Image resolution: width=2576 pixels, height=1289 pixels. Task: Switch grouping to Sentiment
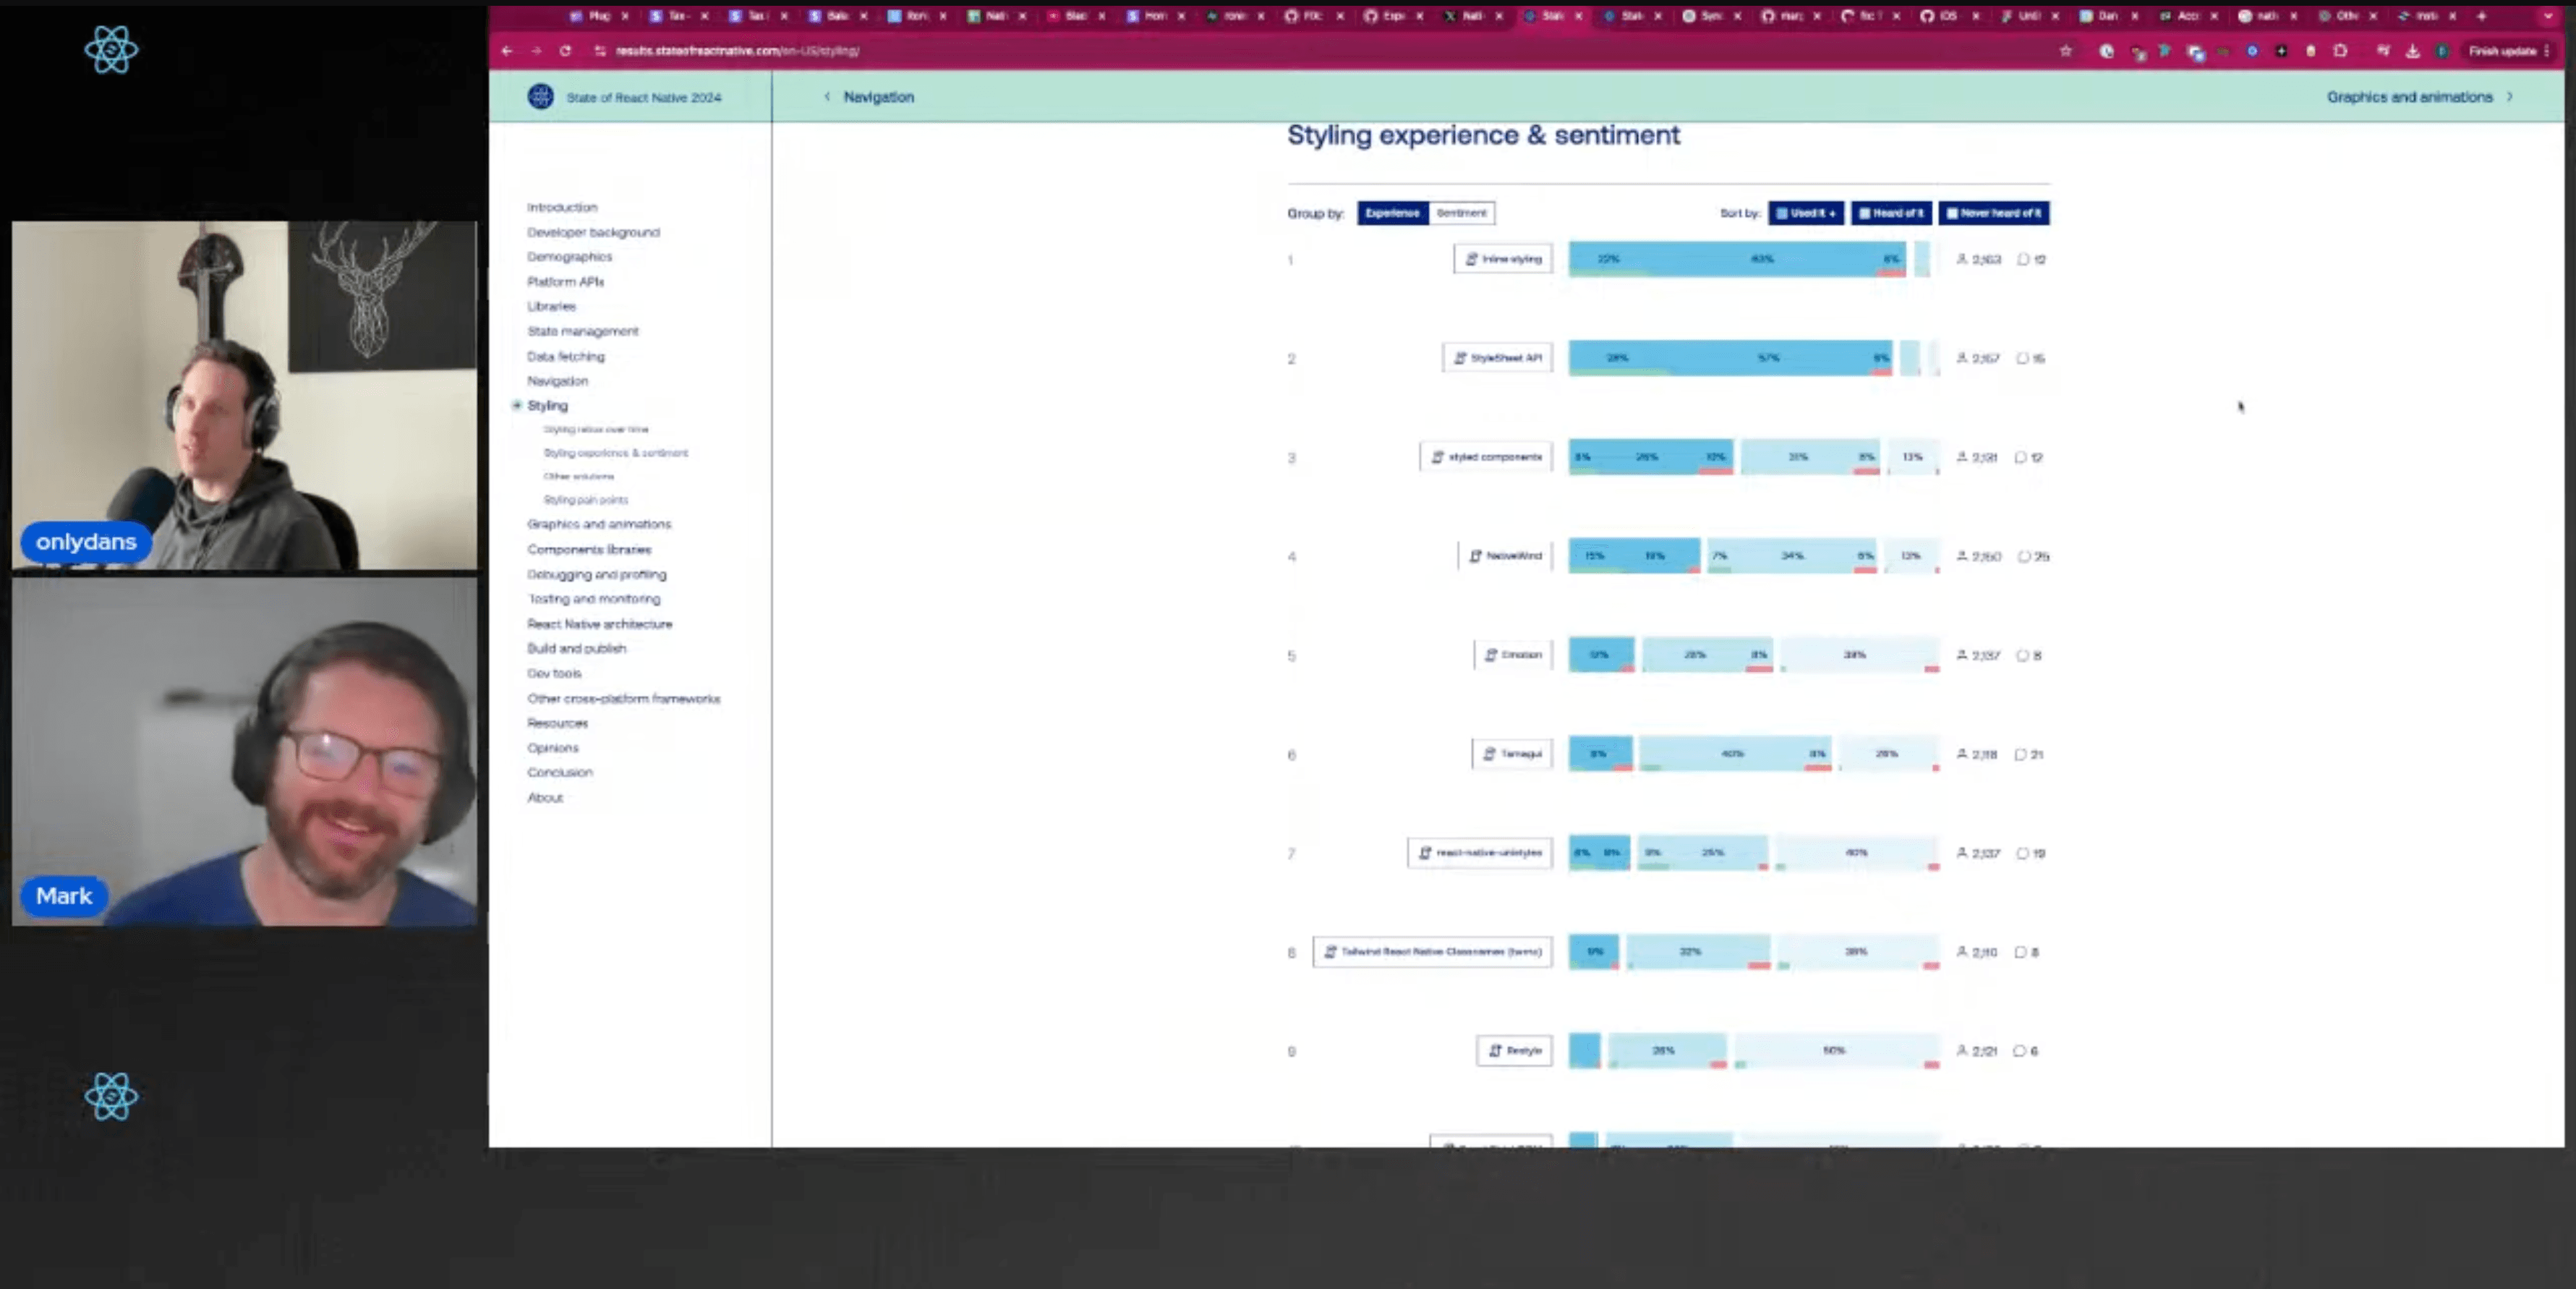(x=1461, y=213)
